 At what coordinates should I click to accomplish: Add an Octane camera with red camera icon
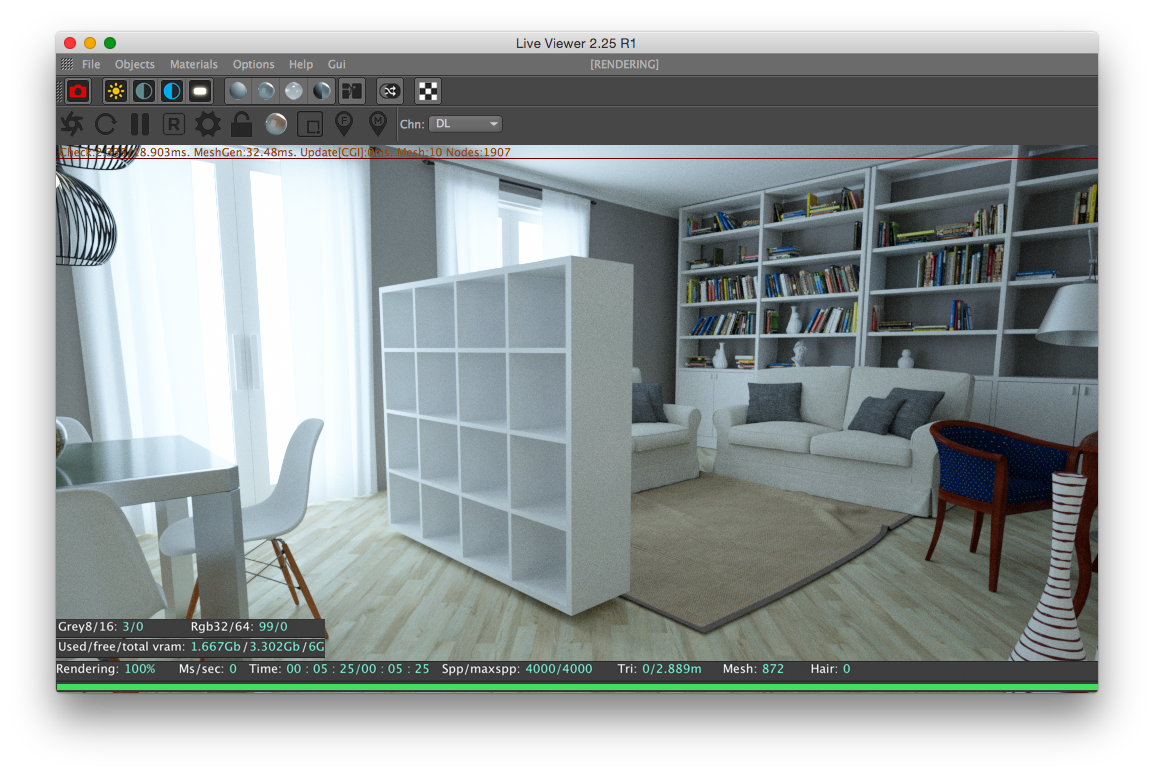[78, 91]
